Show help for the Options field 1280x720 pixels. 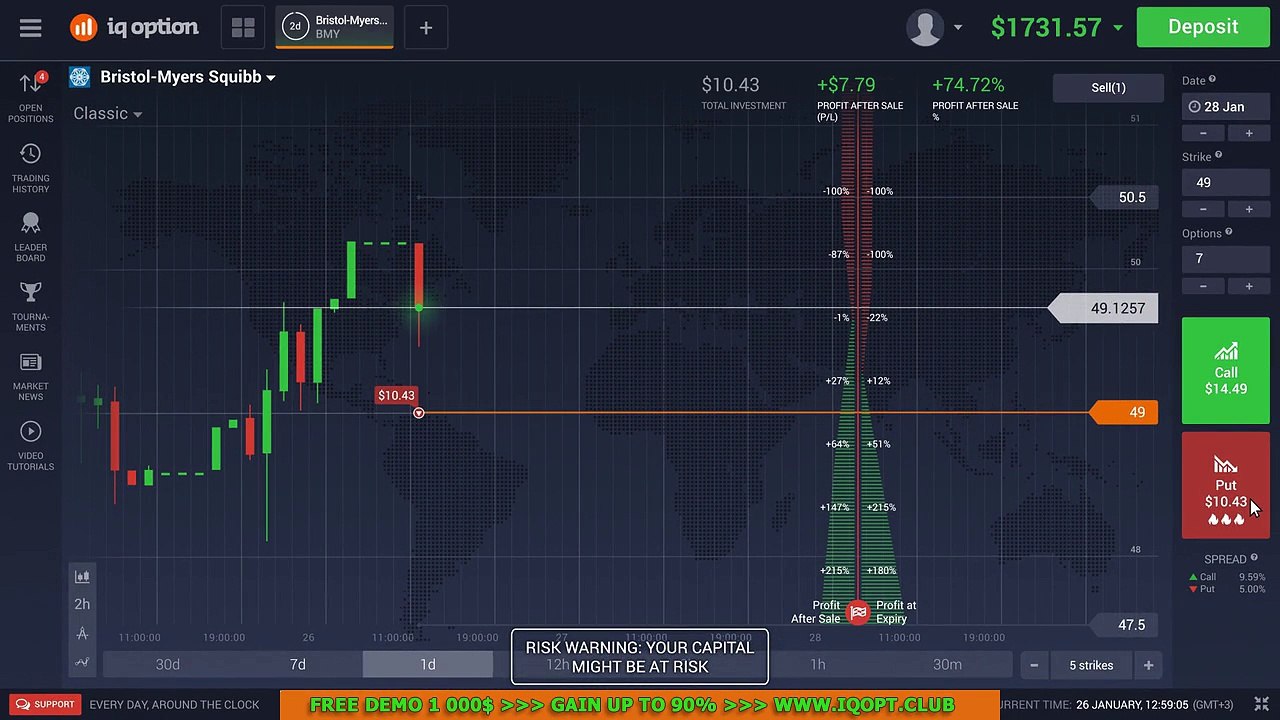pyautogui.click(x=1229, y=233)
